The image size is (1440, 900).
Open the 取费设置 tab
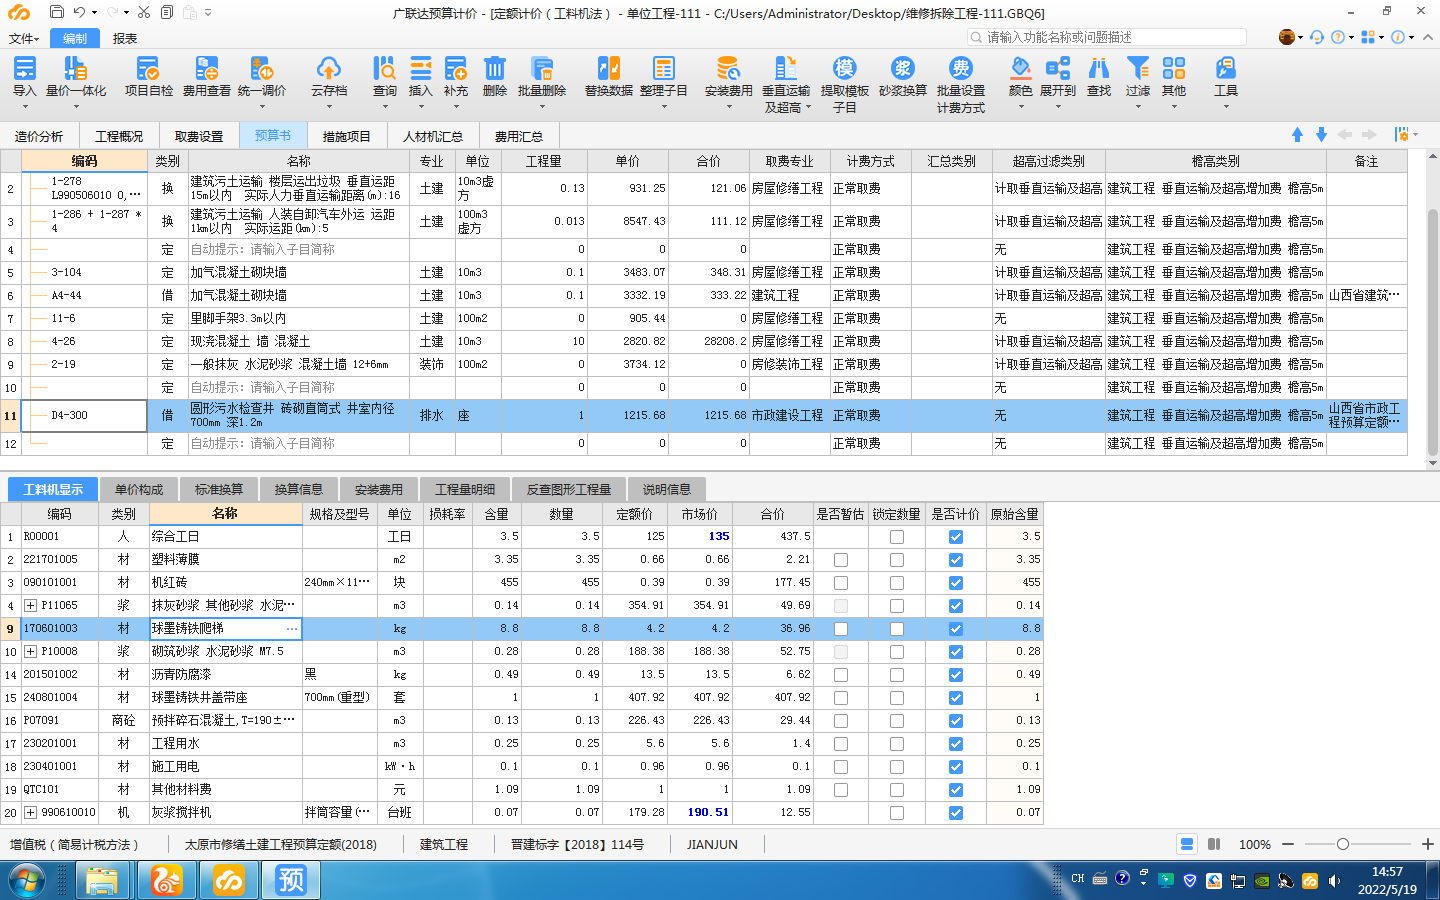199,136
